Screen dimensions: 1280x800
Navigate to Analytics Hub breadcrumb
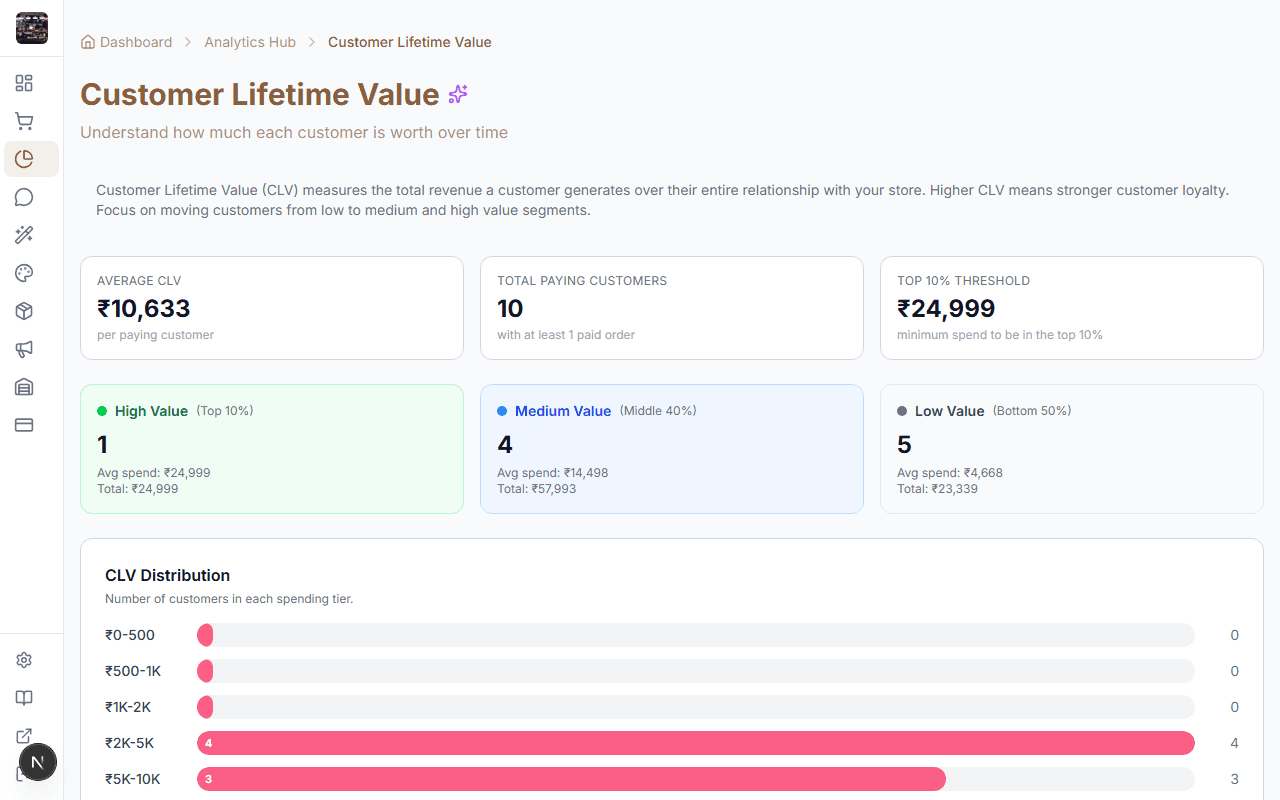click(x=250, y=42)
